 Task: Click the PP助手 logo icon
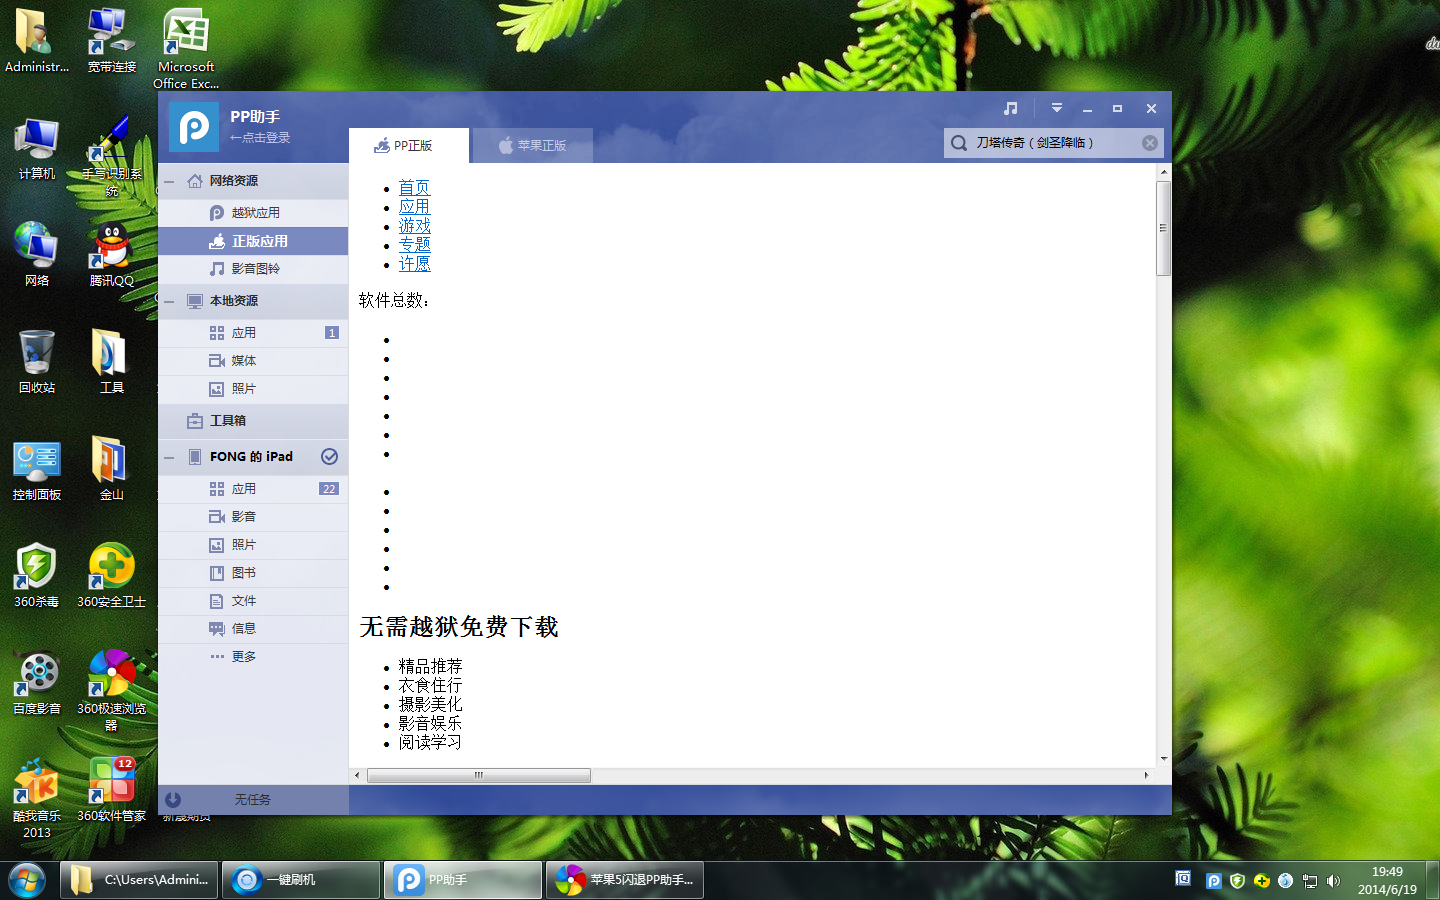click(194, 127)
